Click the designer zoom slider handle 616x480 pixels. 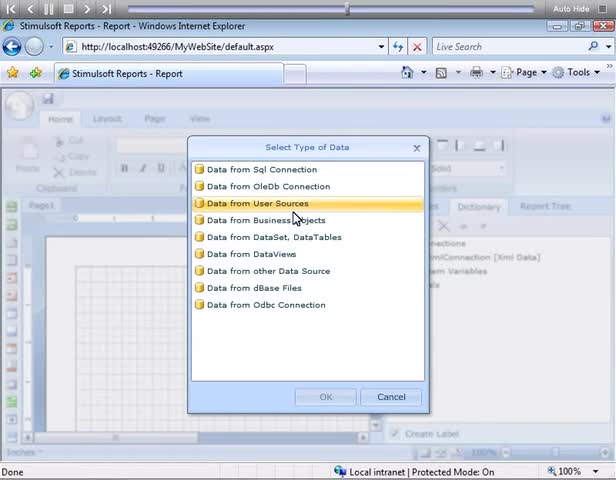point(555,453)
